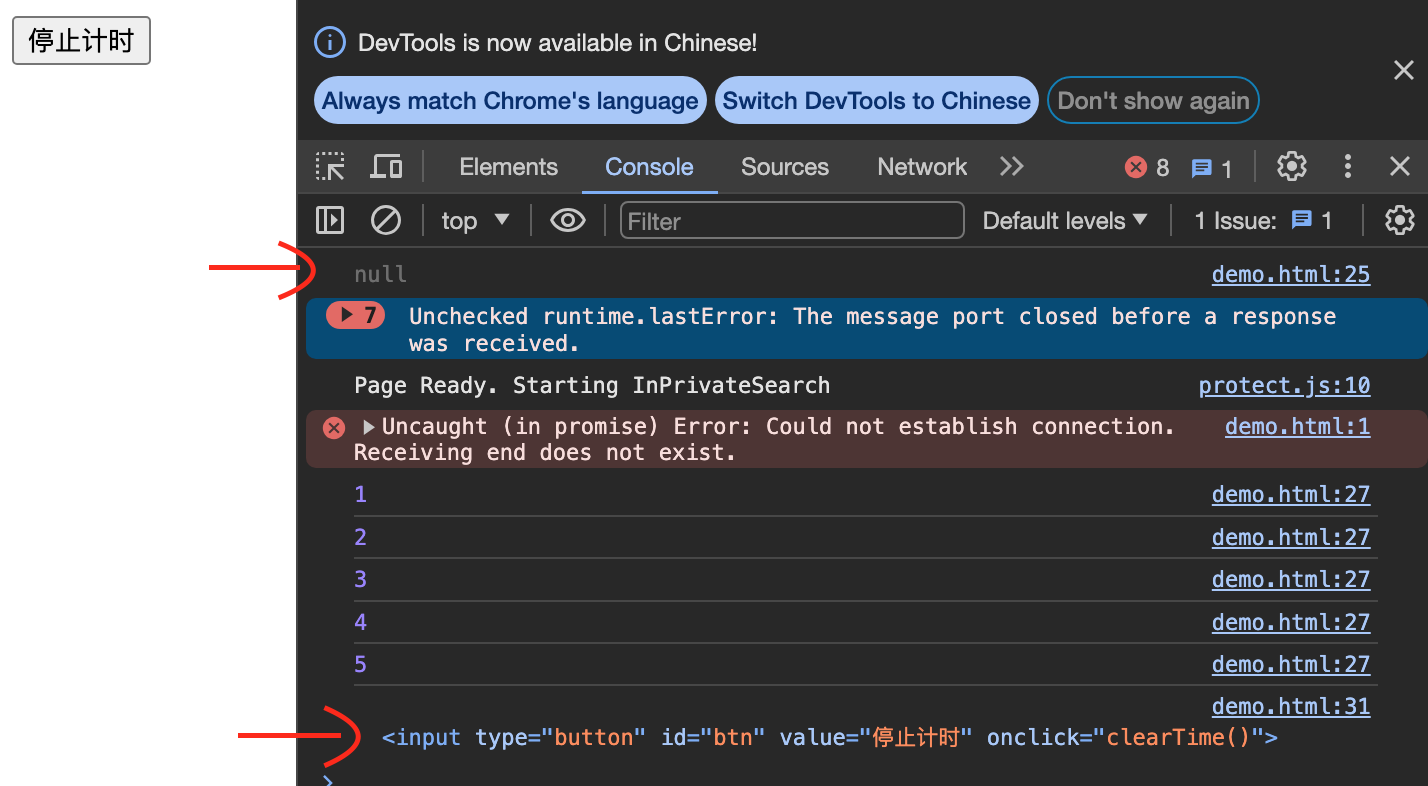
Task: Dismiss the language notification bar
Action: click(x=1404, y=70)
